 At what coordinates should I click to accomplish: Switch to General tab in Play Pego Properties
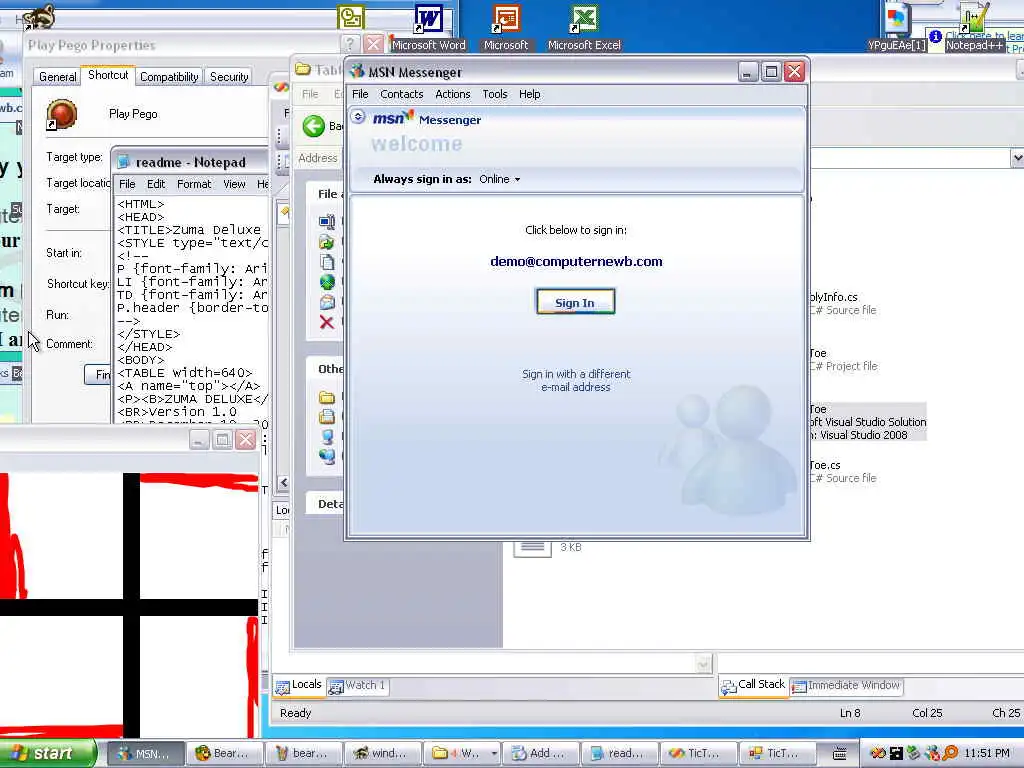pos(57,76)
